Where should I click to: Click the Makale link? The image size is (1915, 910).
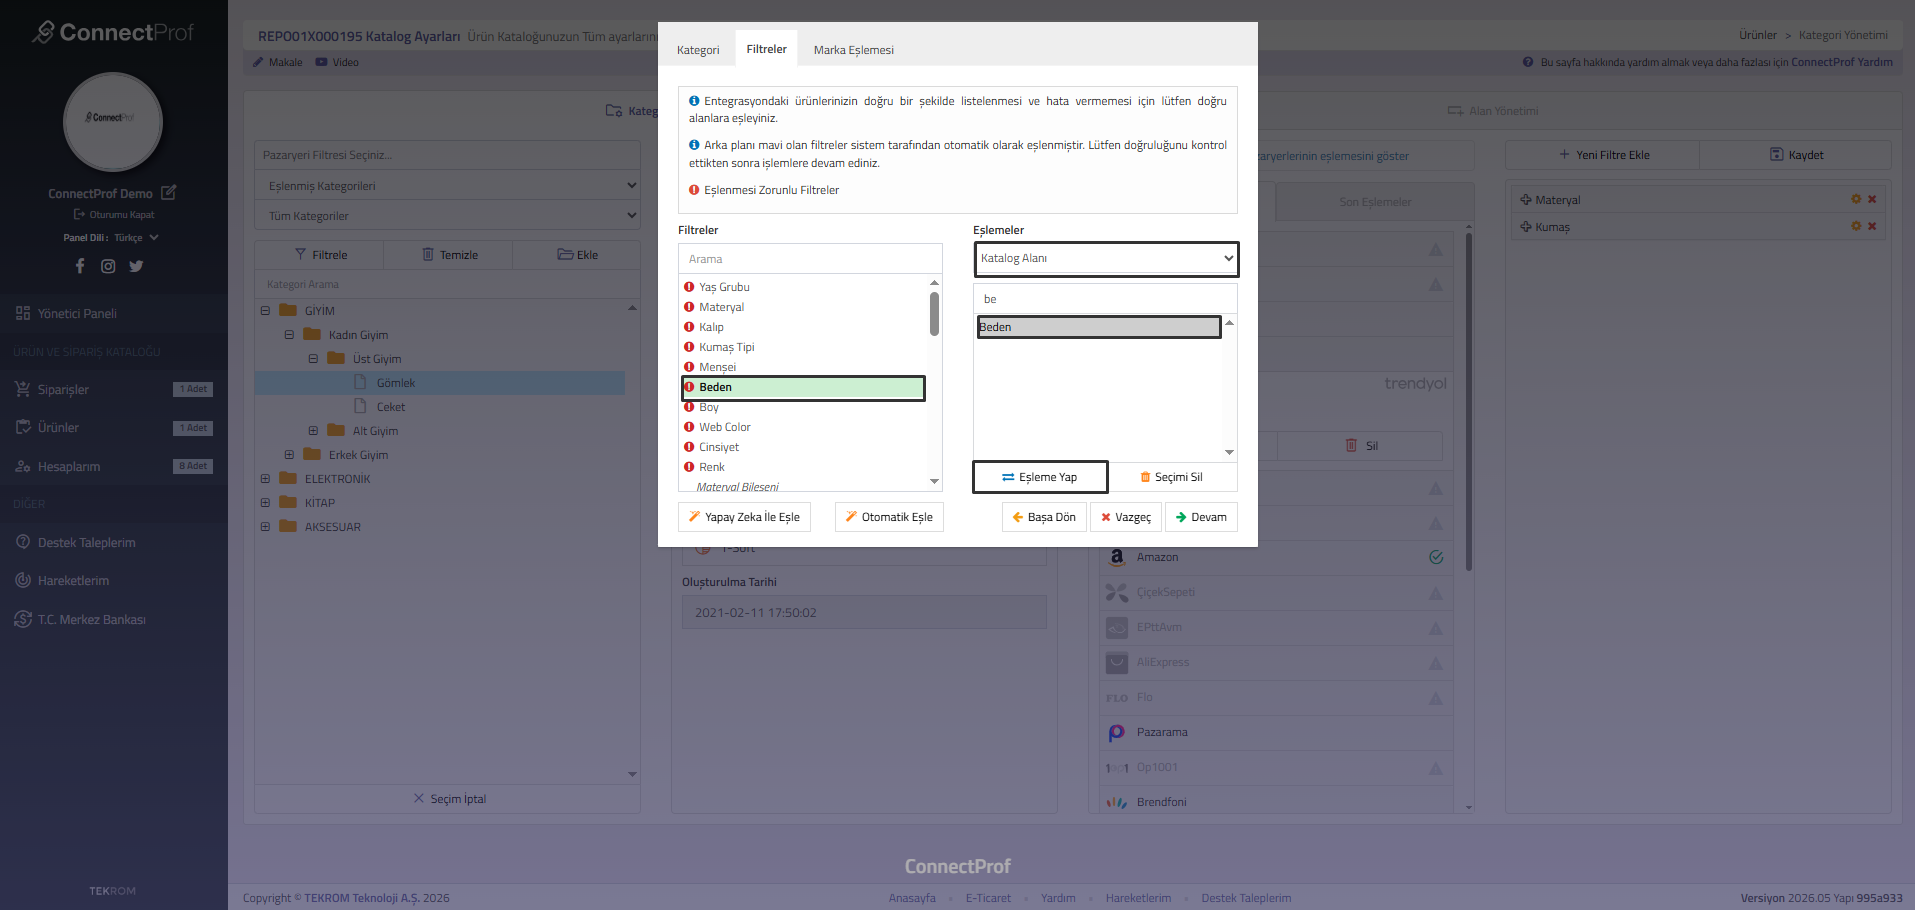tap(277, 62)
